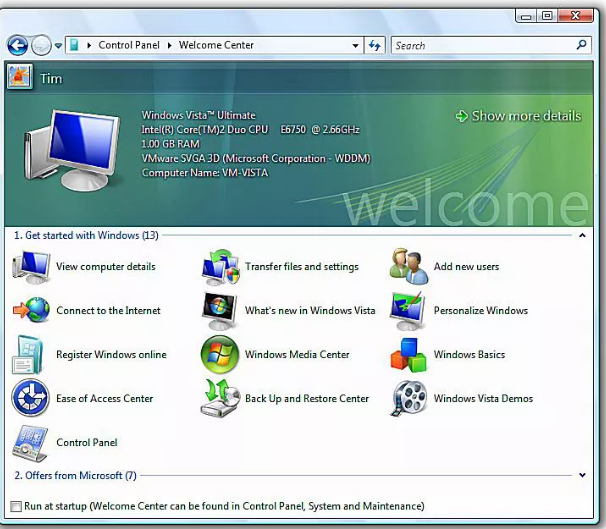Click Show more details link
This screenshot has height=529, width=606.
518,116
